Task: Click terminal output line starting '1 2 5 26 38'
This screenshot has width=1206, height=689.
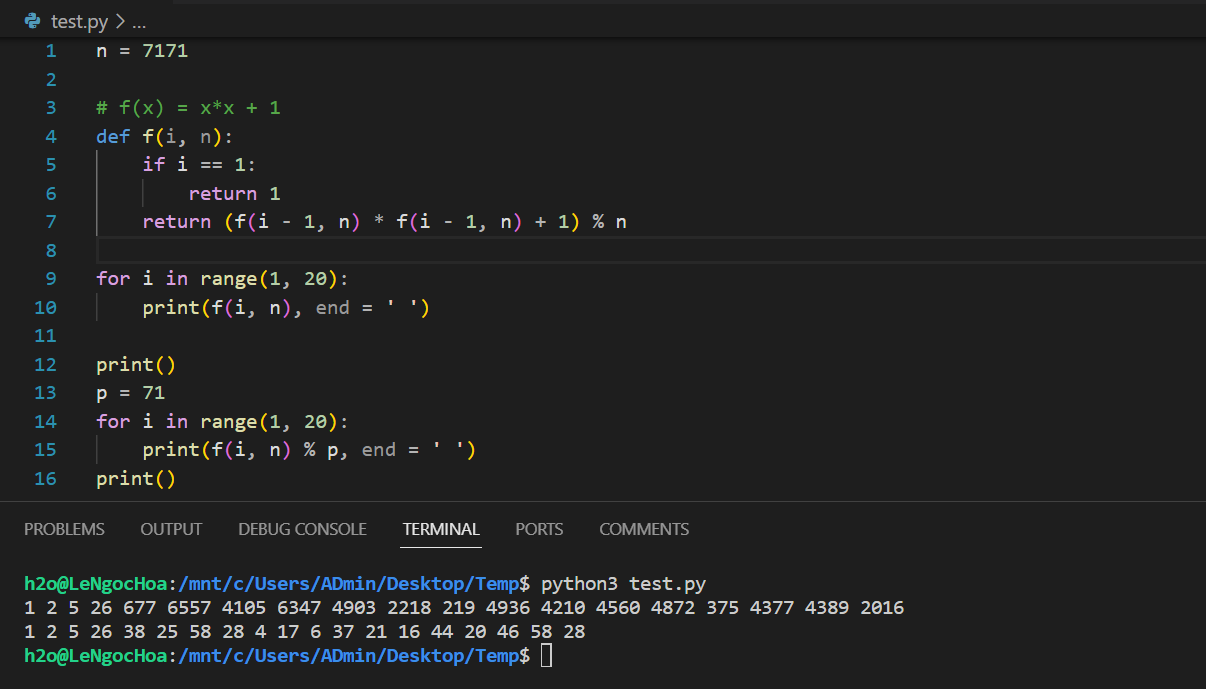Action: [x=305, y=632]
